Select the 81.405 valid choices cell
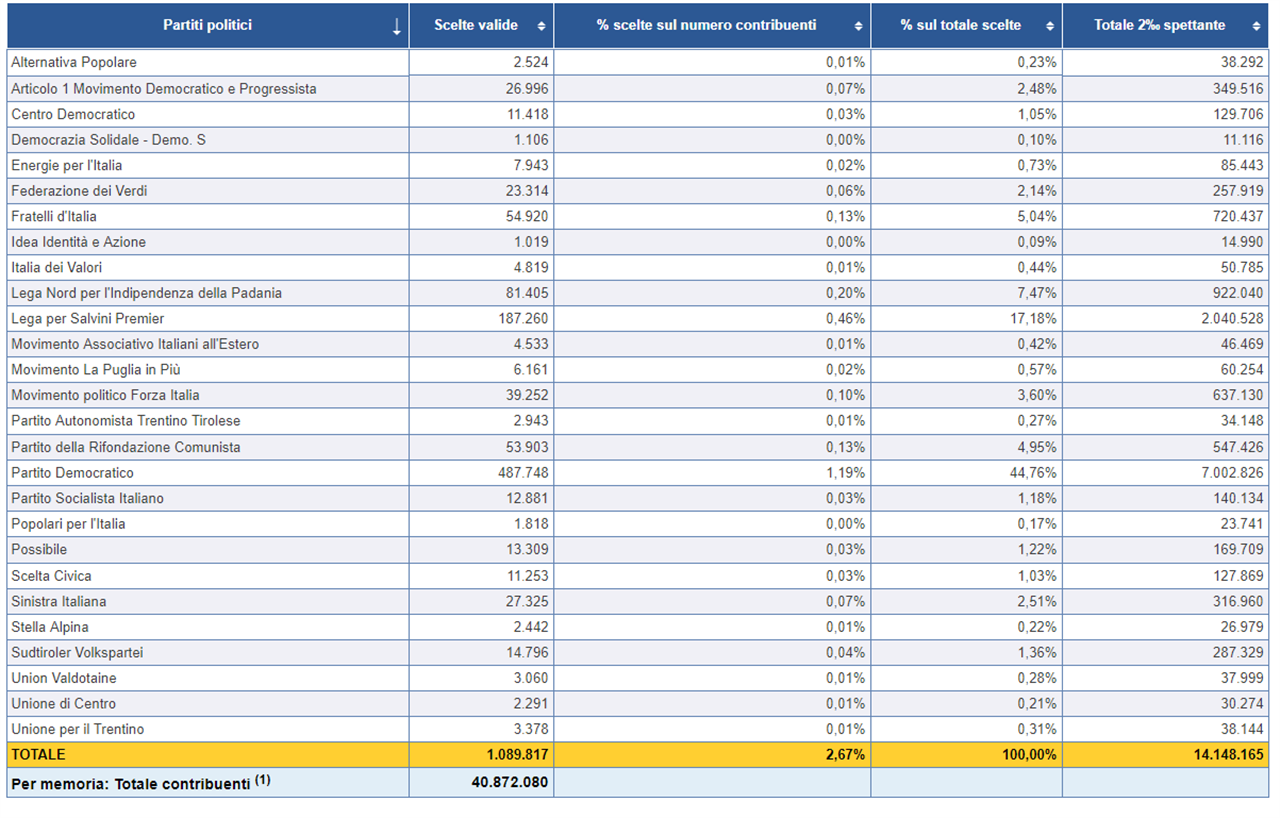 click(x=527, y=293)
